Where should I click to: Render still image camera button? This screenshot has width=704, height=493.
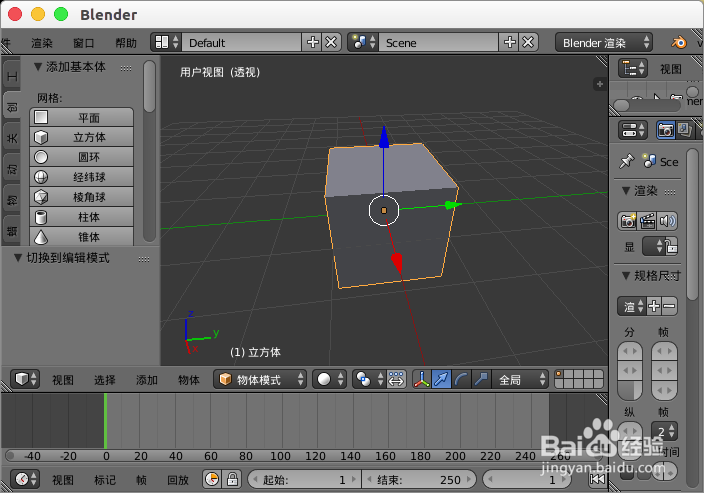point(628,221)
